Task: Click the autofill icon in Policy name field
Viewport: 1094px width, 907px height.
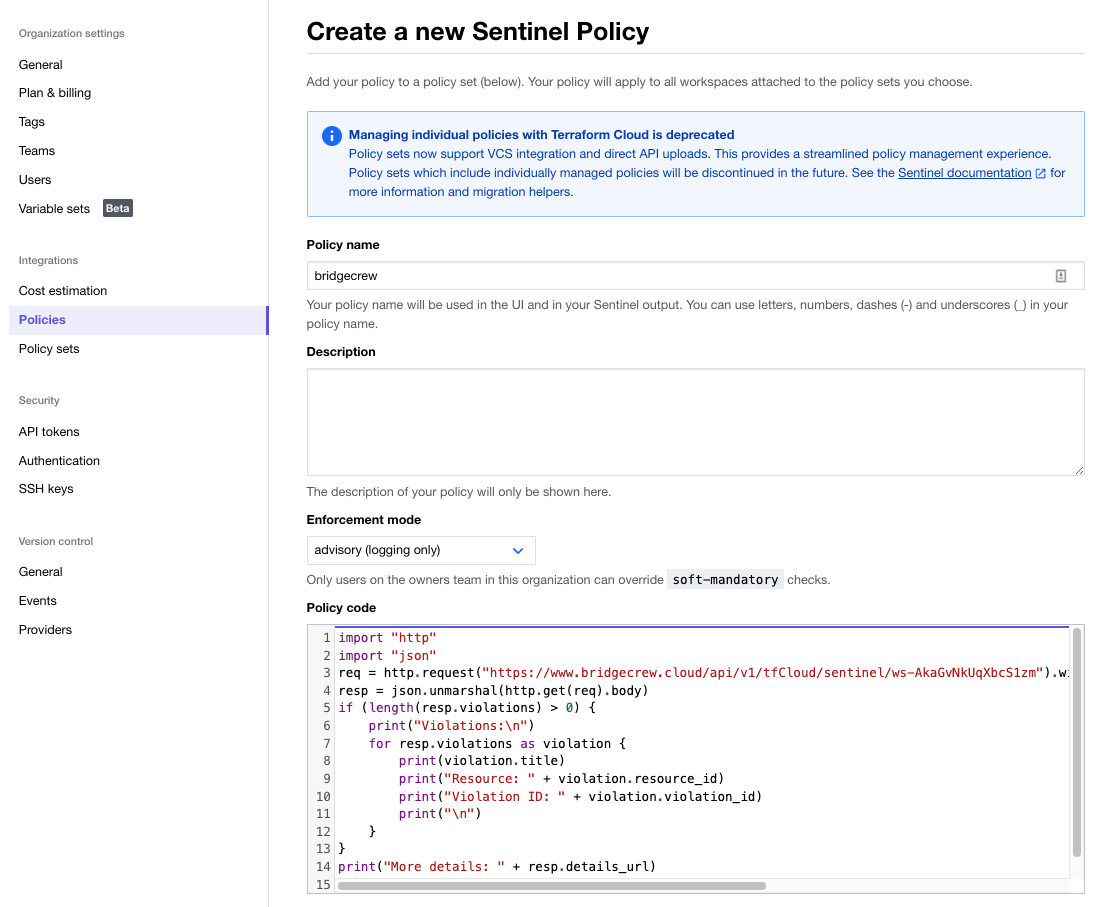Action: 1061,276
